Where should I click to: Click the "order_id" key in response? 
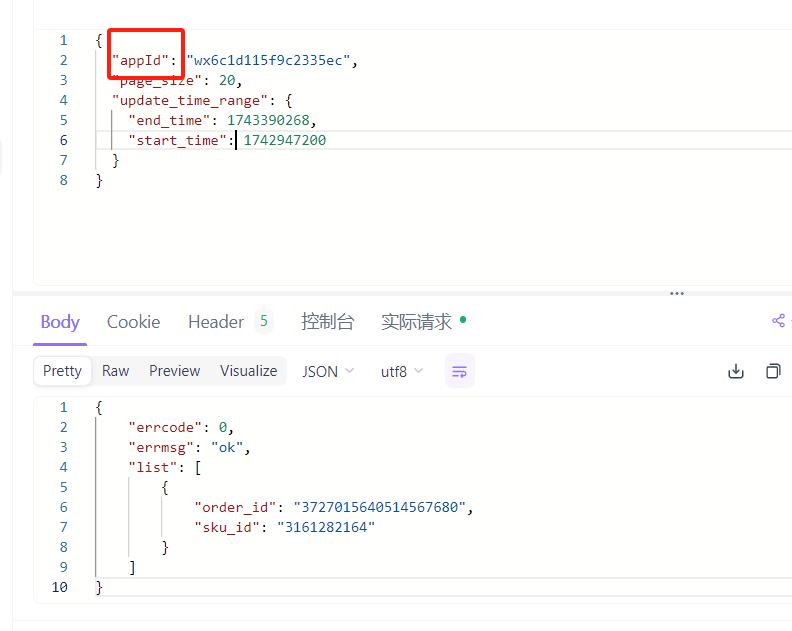235,507
